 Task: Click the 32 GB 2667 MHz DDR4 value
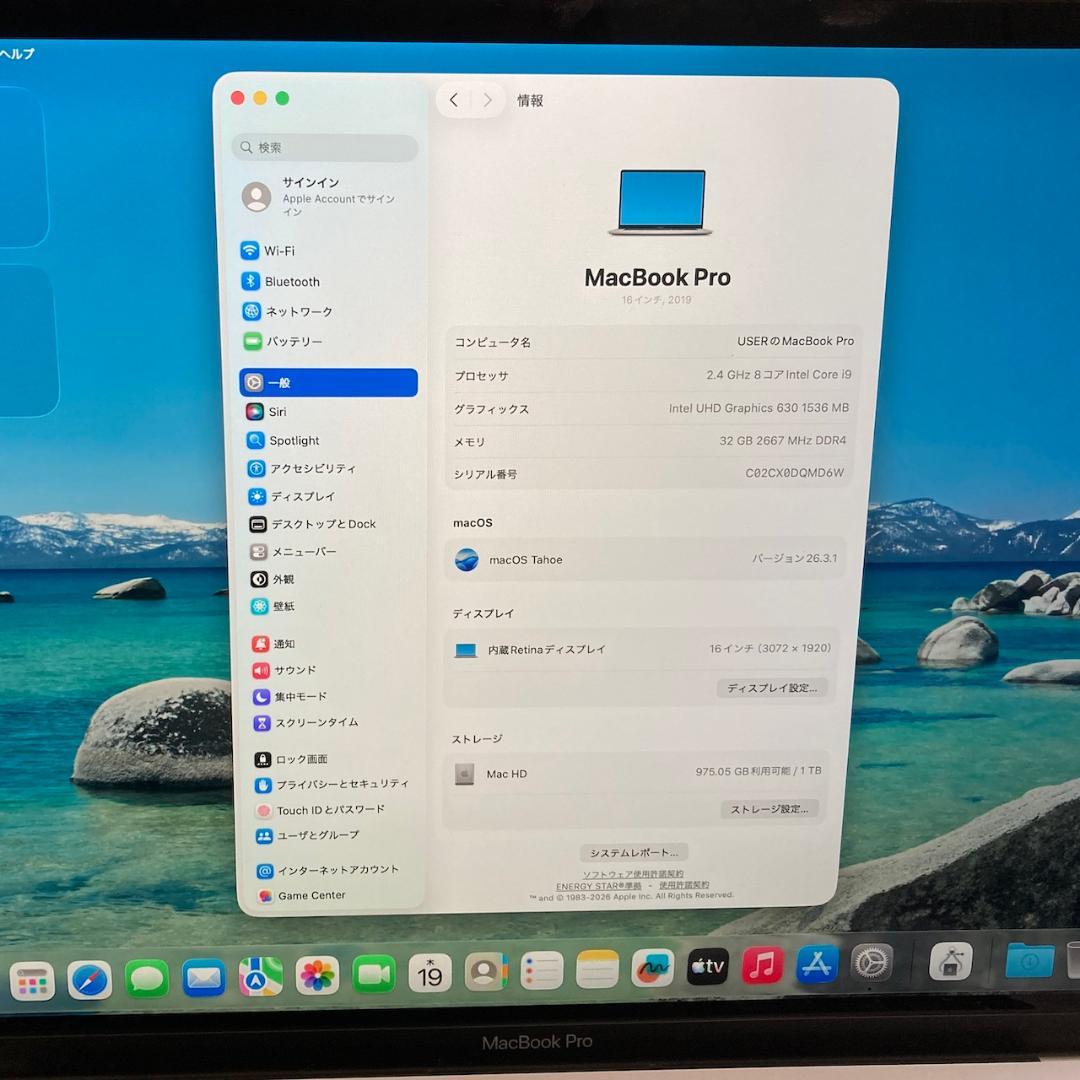[x=782, y=440]
